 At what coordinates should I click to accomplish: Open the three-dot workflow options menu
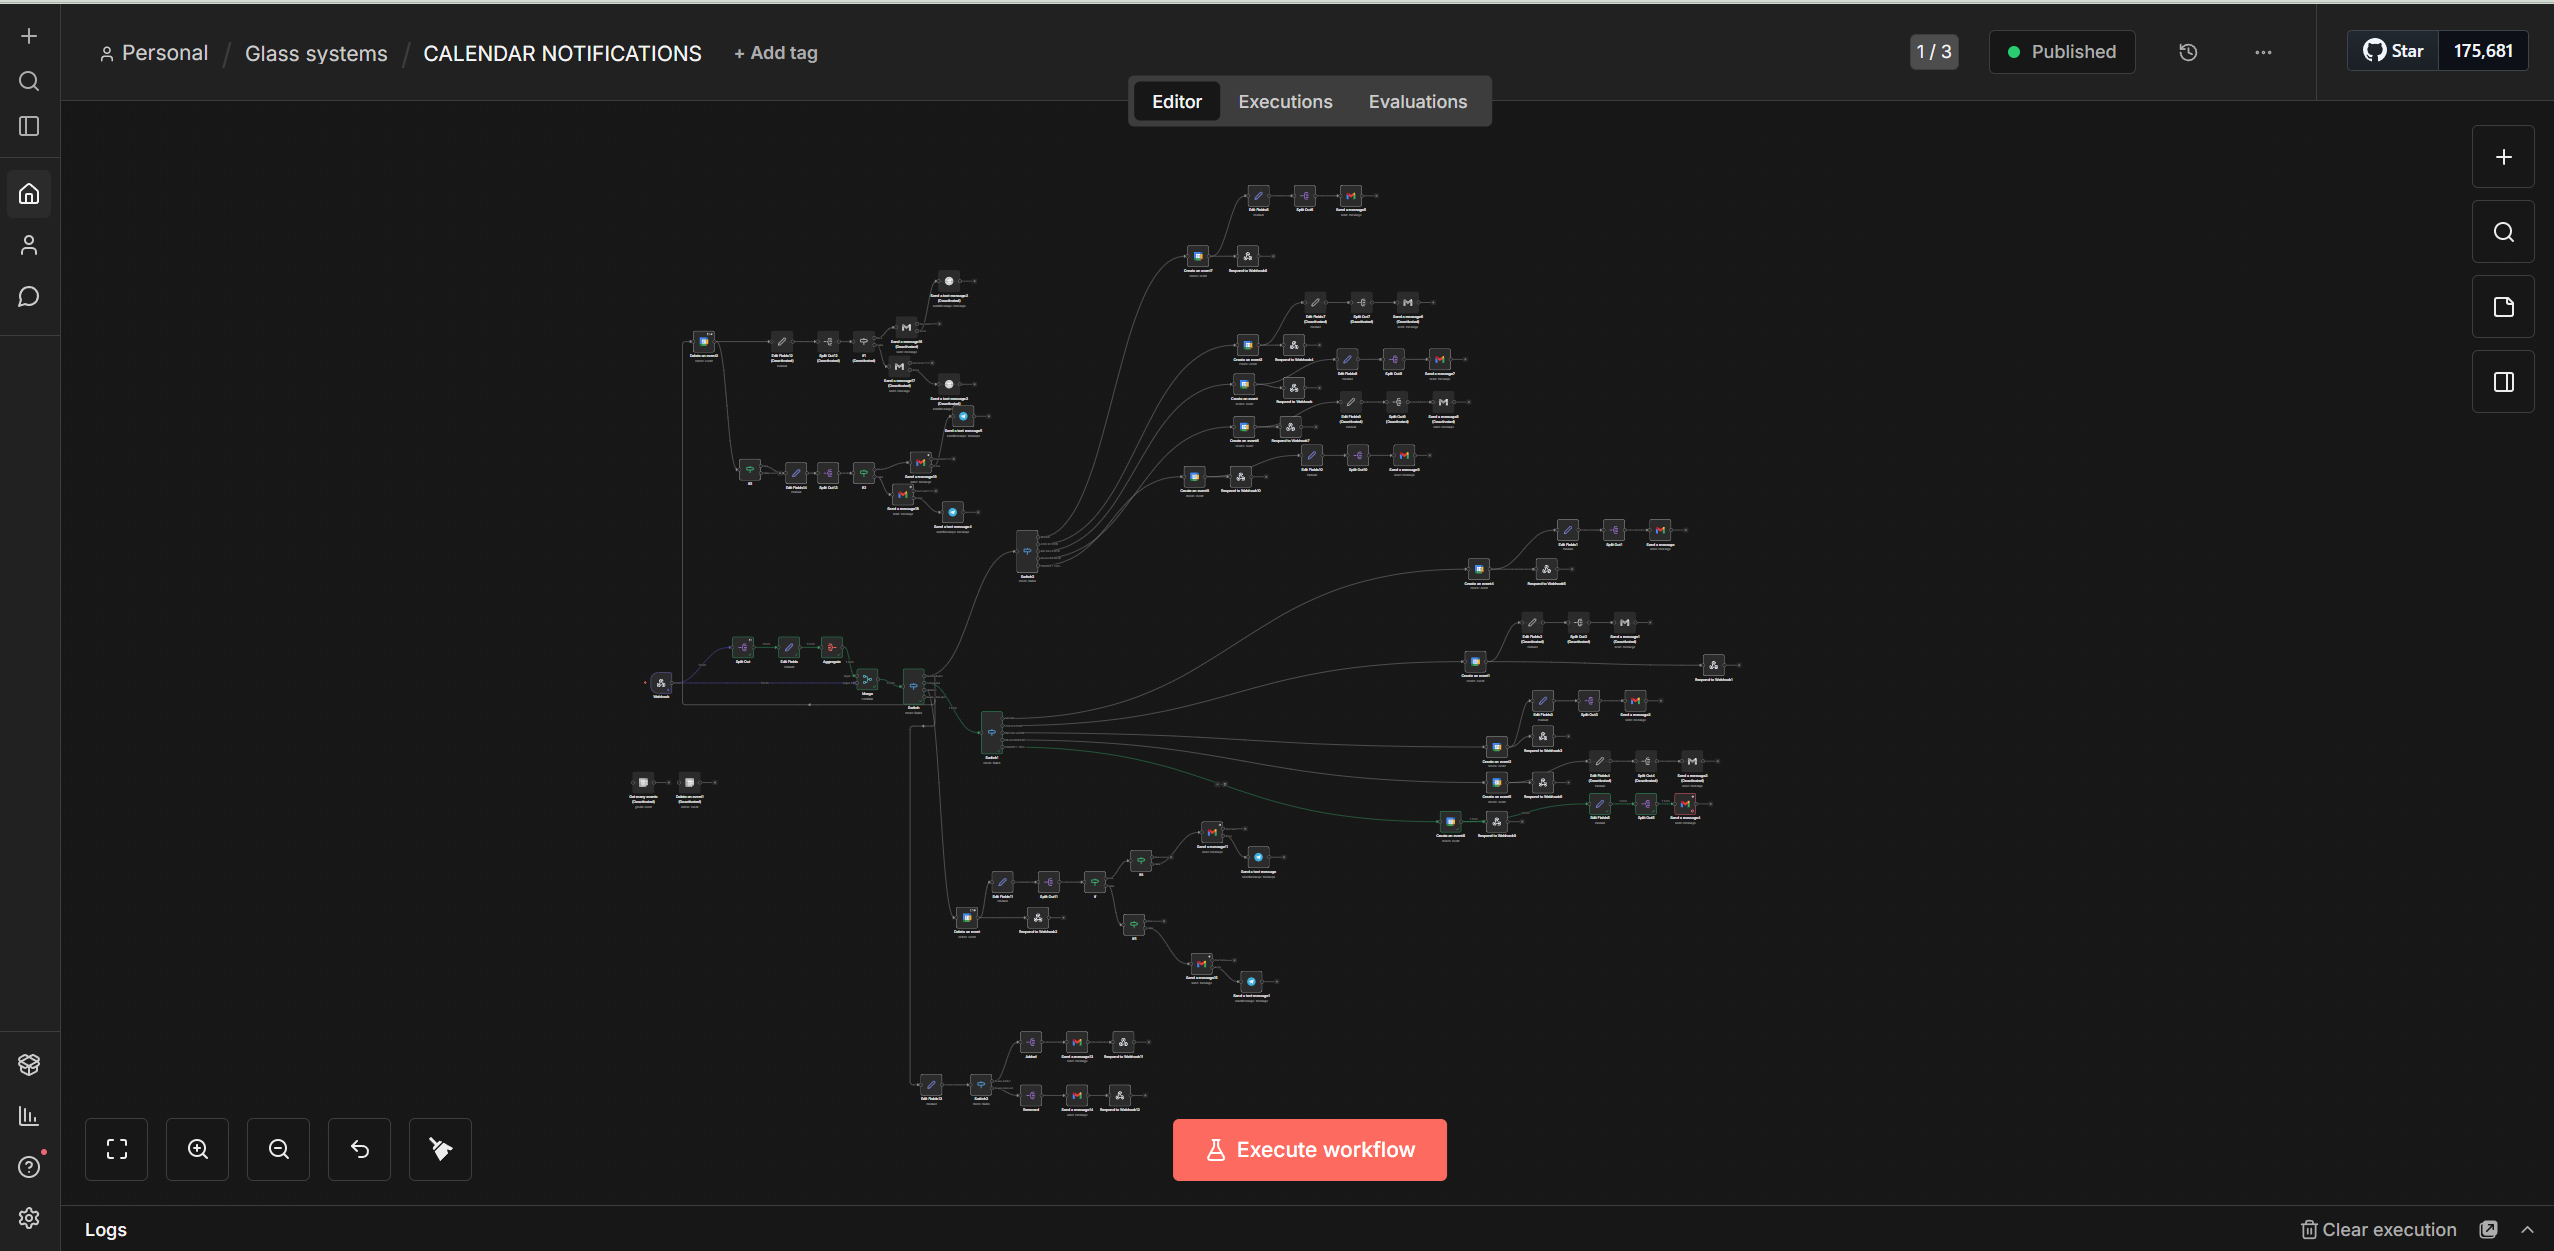point(2263,52)
